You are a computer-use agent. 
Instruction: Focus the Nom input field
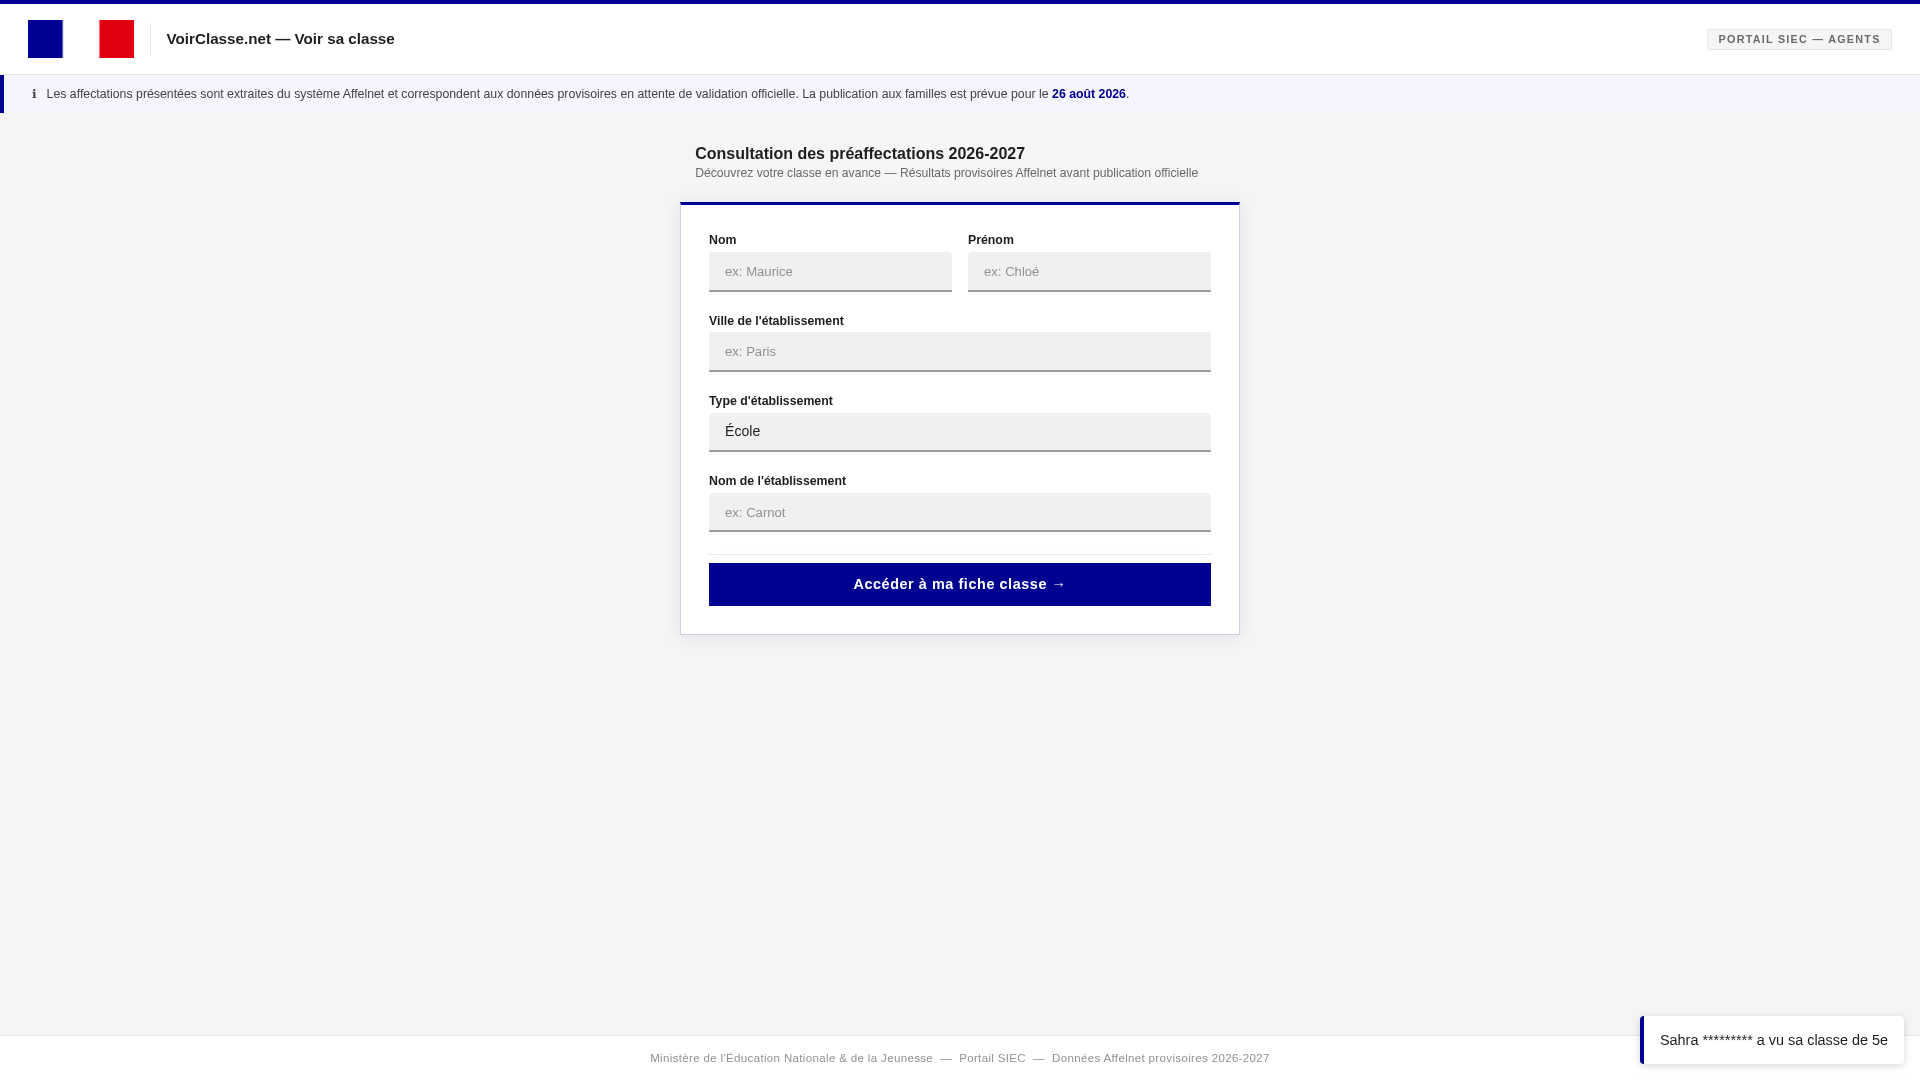pos(830,272)
